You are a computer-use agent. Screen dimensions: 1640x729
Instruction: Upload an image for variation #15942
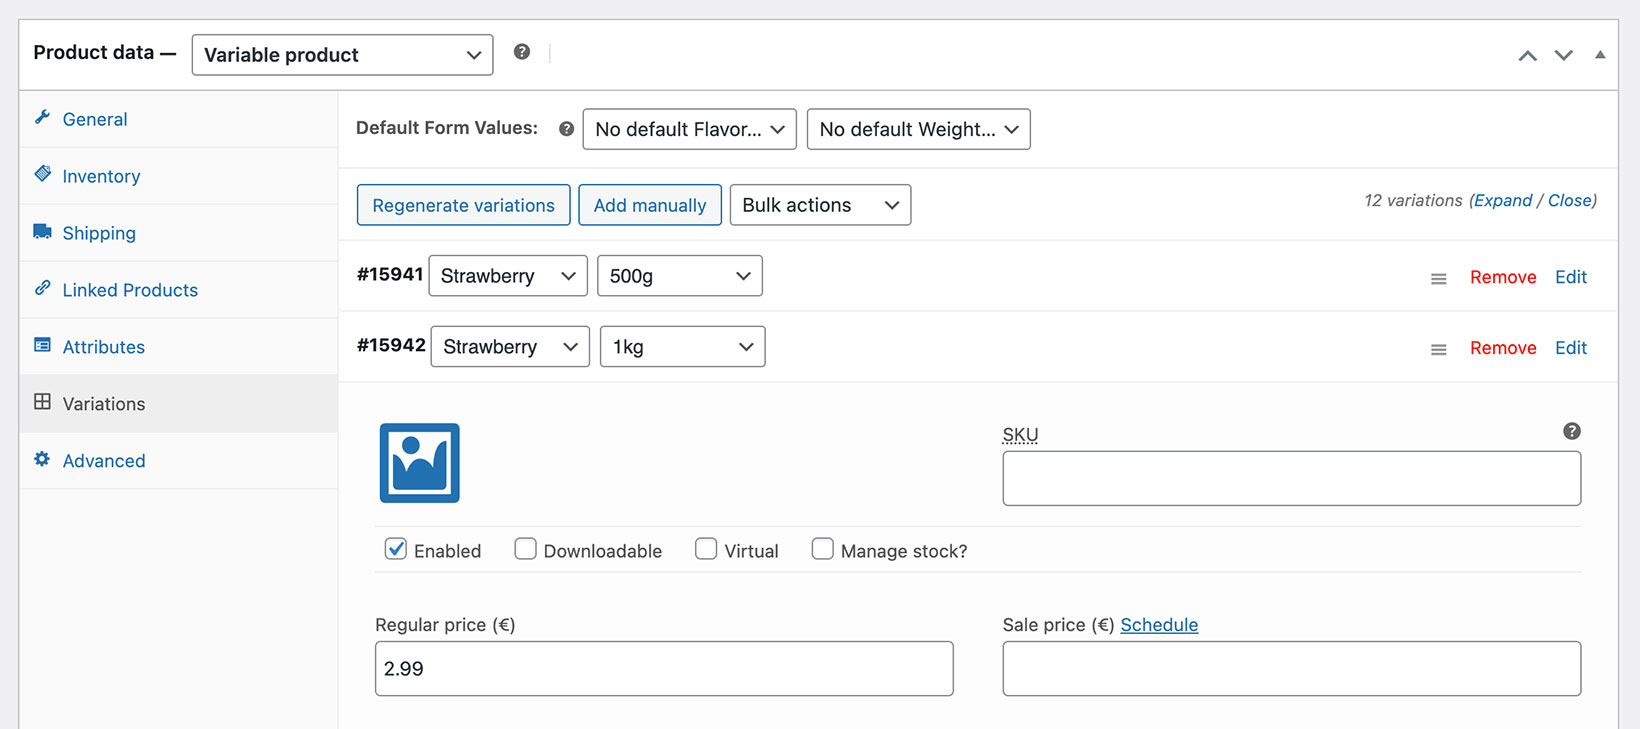point(419,463)
